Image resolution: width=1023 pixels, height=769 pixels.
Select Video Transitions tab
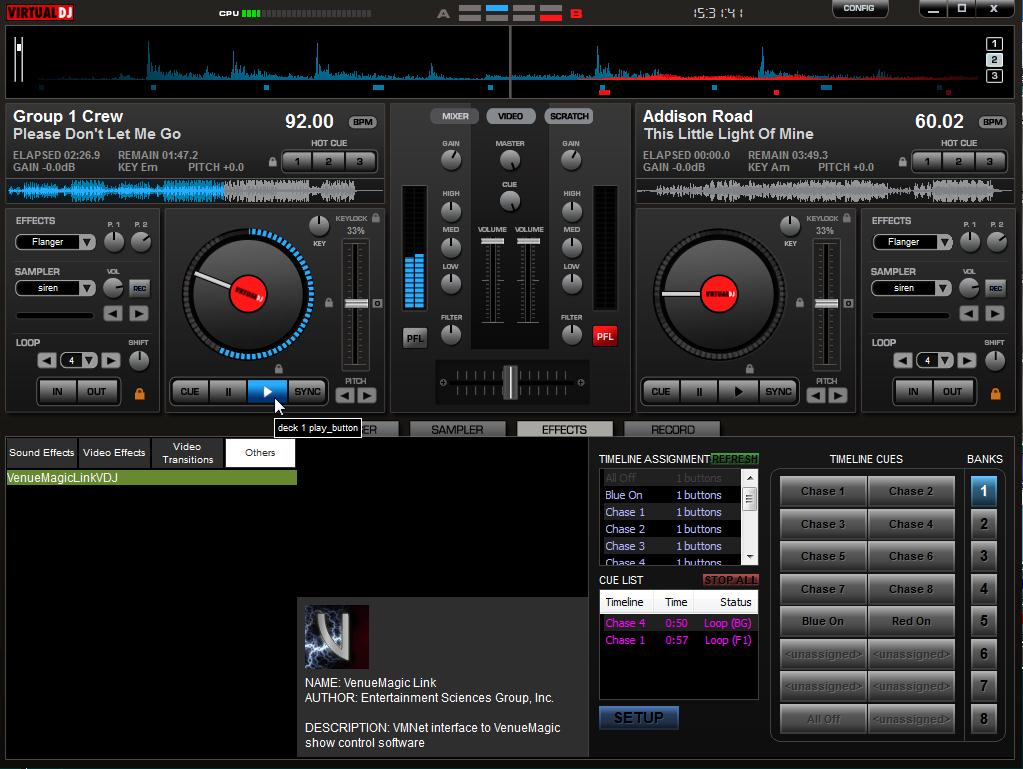[188, 453]
